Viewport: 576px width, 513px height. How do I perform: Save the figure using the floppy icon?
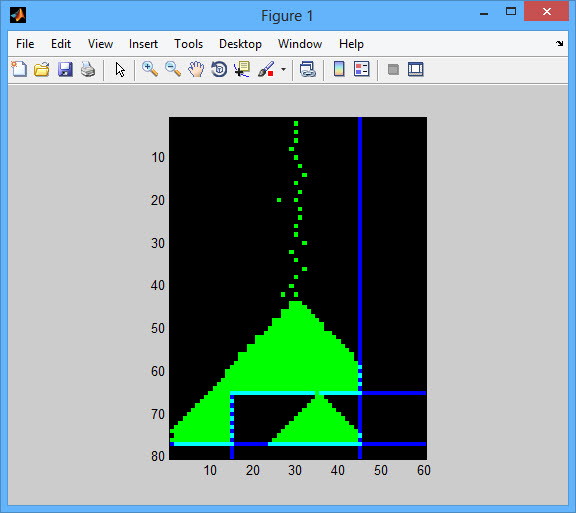tap(65, 69)
